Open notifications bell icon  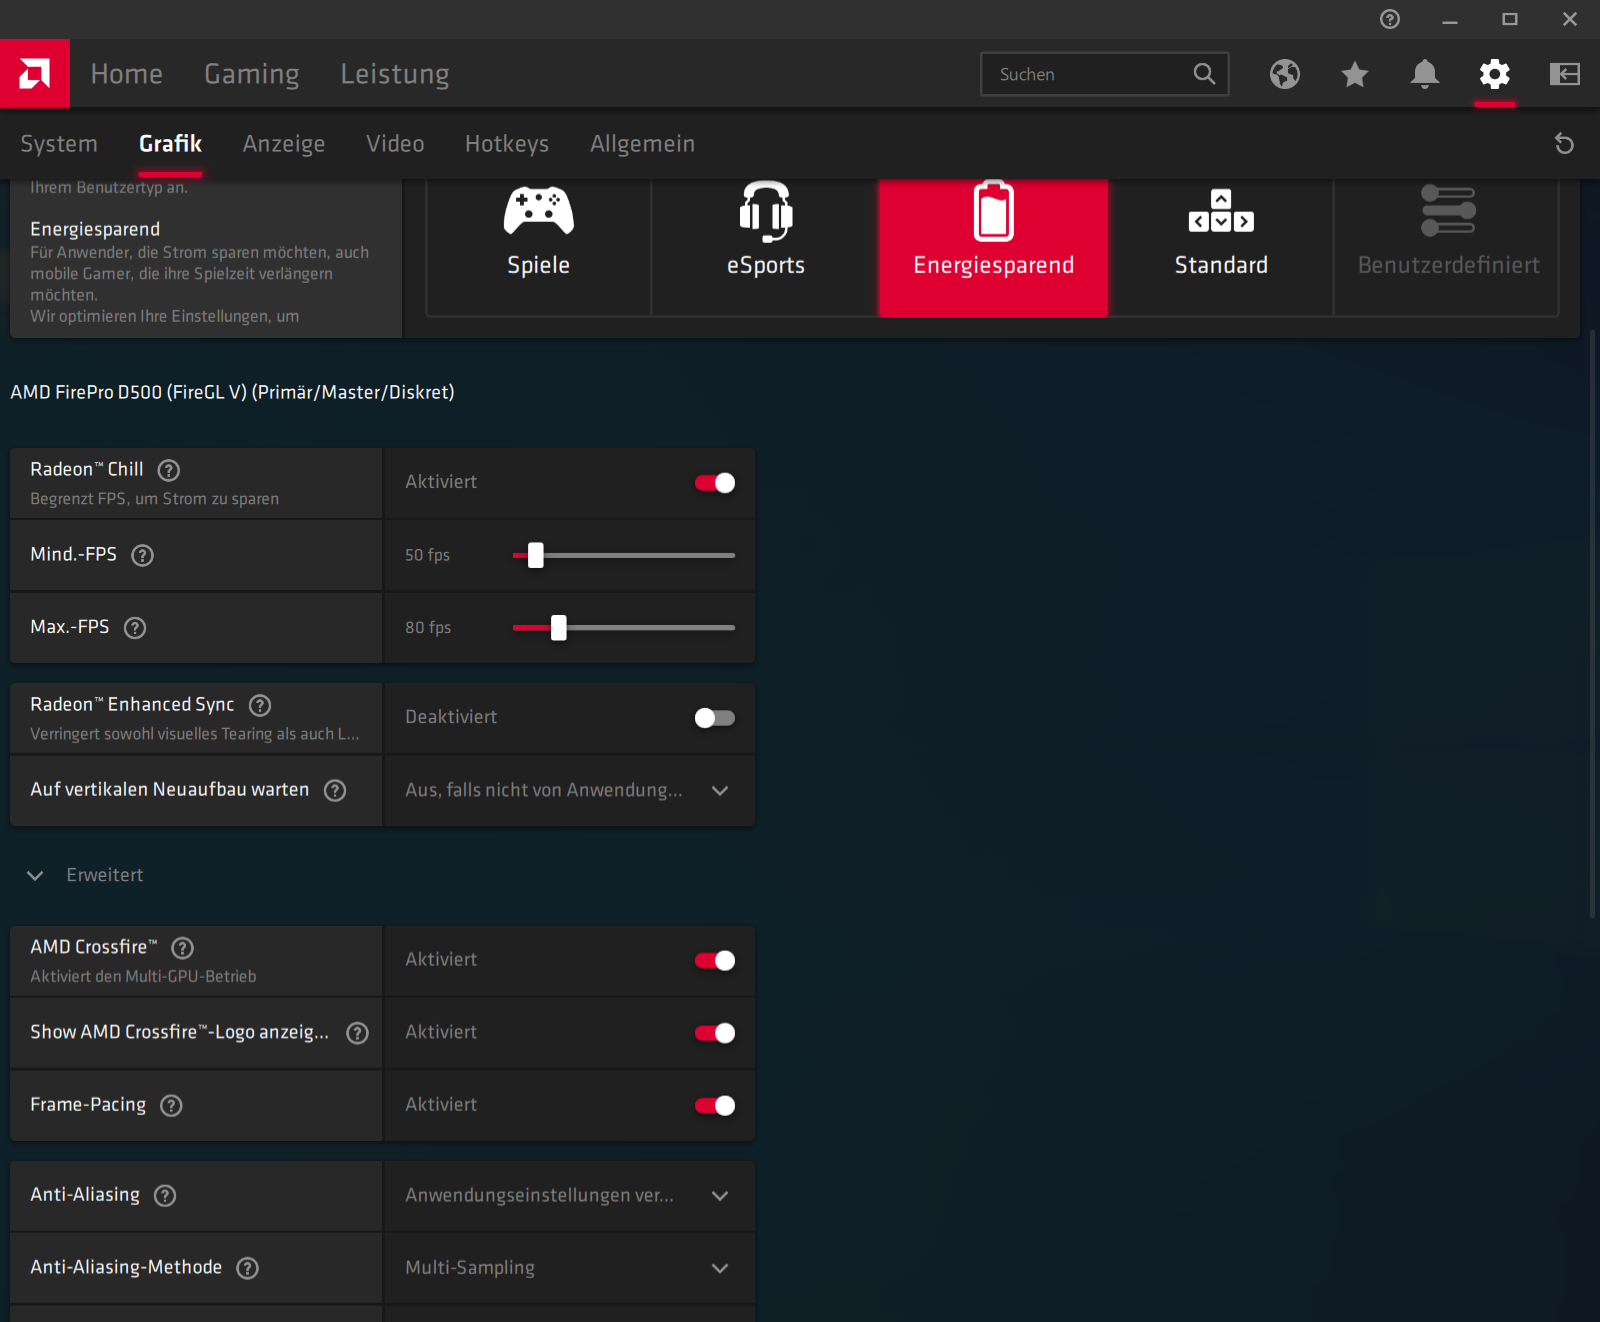pyautogui.click(x=1425, y=74)
